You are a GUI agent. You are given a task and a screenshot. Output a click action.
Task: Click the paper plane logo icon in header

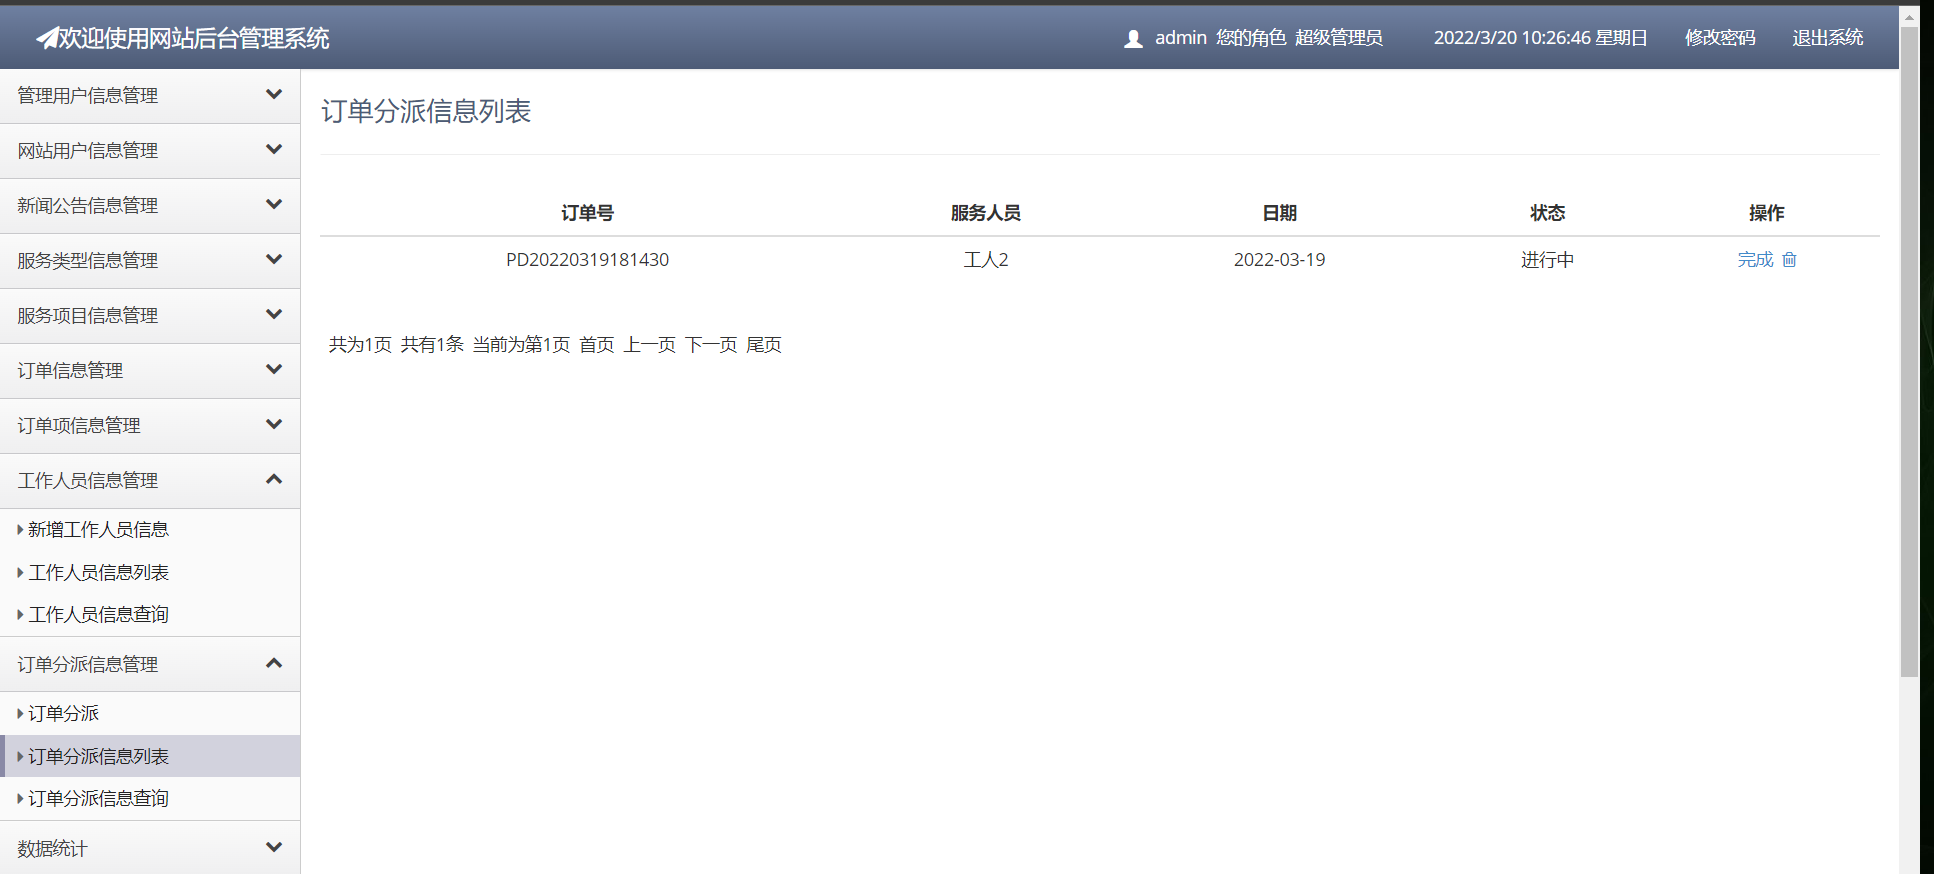pos(47,38)
